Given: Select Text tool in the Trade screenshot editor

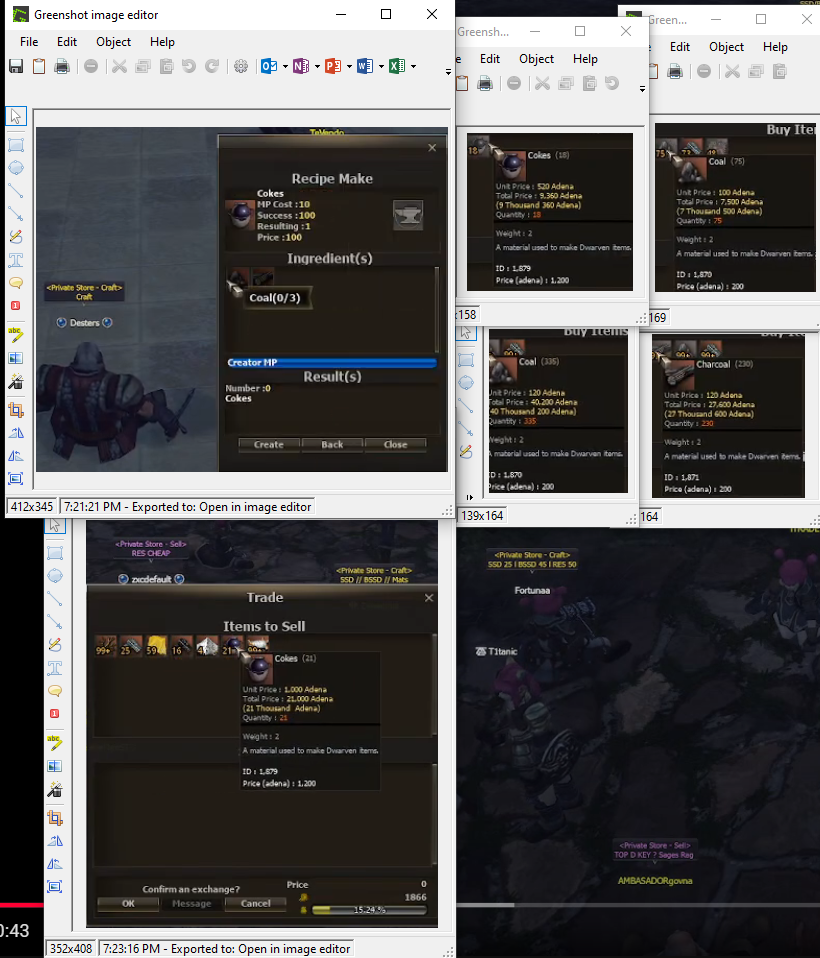Looking at the screenshot, I should pos(55,668).
